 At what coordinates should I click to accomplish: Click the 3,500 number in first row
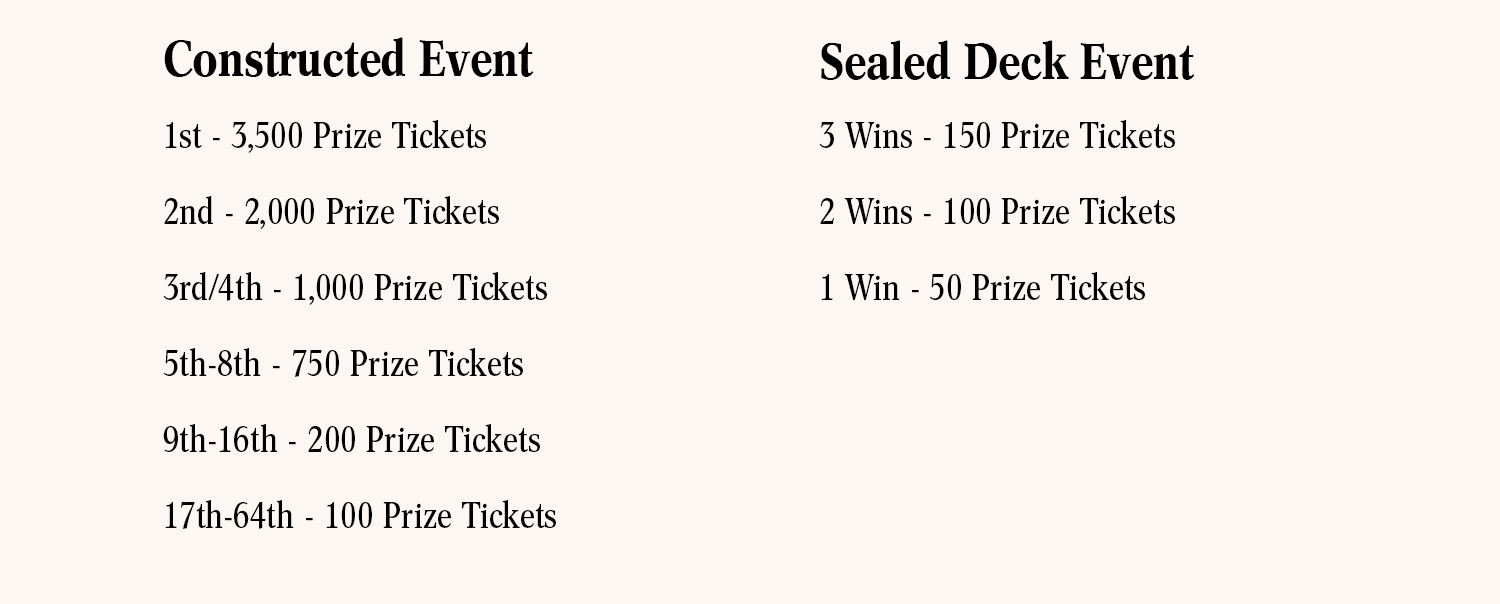[x=267, y=136]
